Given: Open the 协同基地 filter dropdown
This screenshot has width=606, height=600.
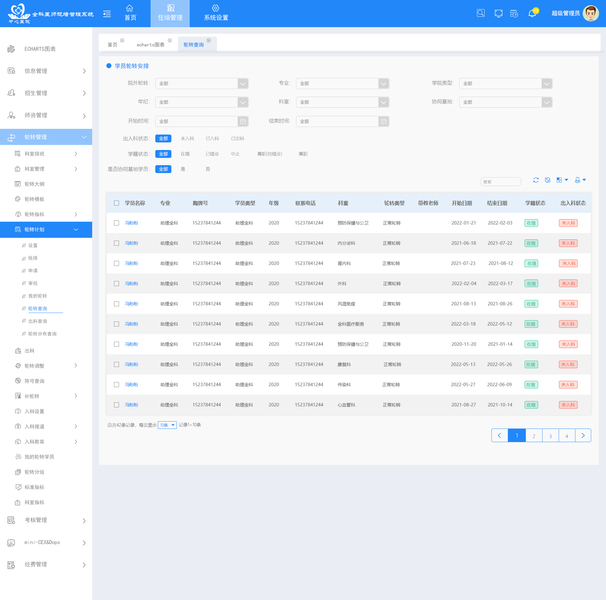Looking at the screenshot, I should [x=506, y=102].
